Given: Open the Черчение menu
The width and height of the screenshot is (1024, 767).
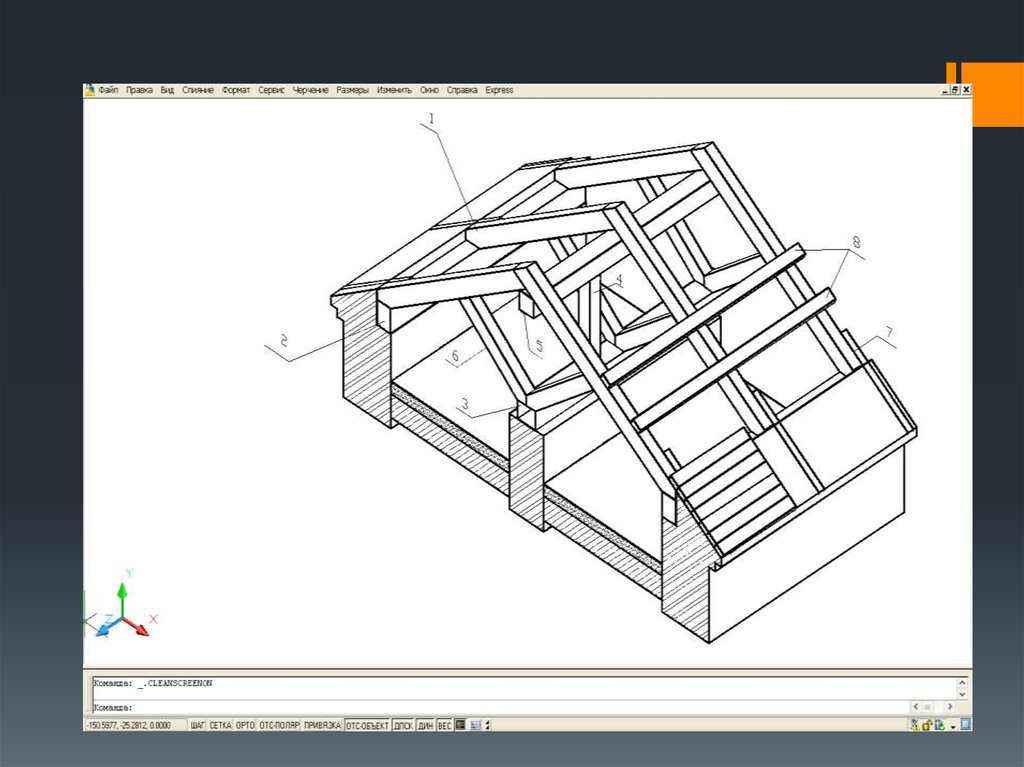Looking at the screenshot, I should click(310, 90).
